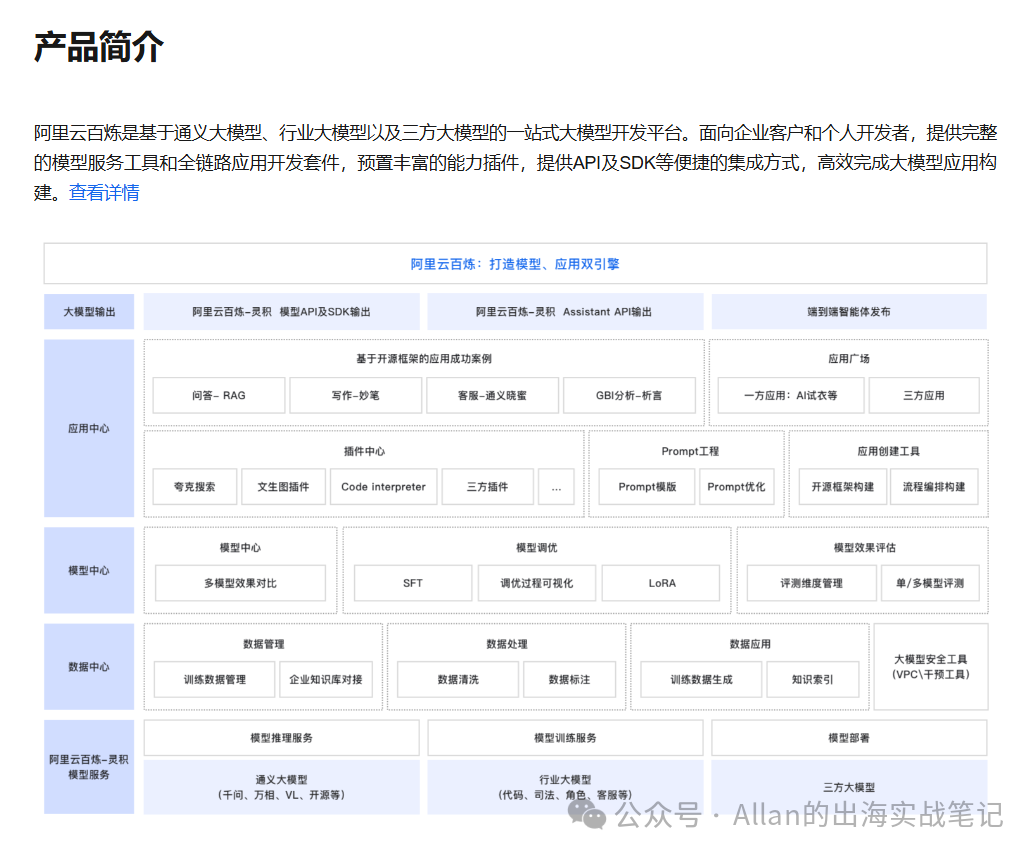The image size is (1036, 856).
Task: Click the Prompt优化 box
Action: 736,487
